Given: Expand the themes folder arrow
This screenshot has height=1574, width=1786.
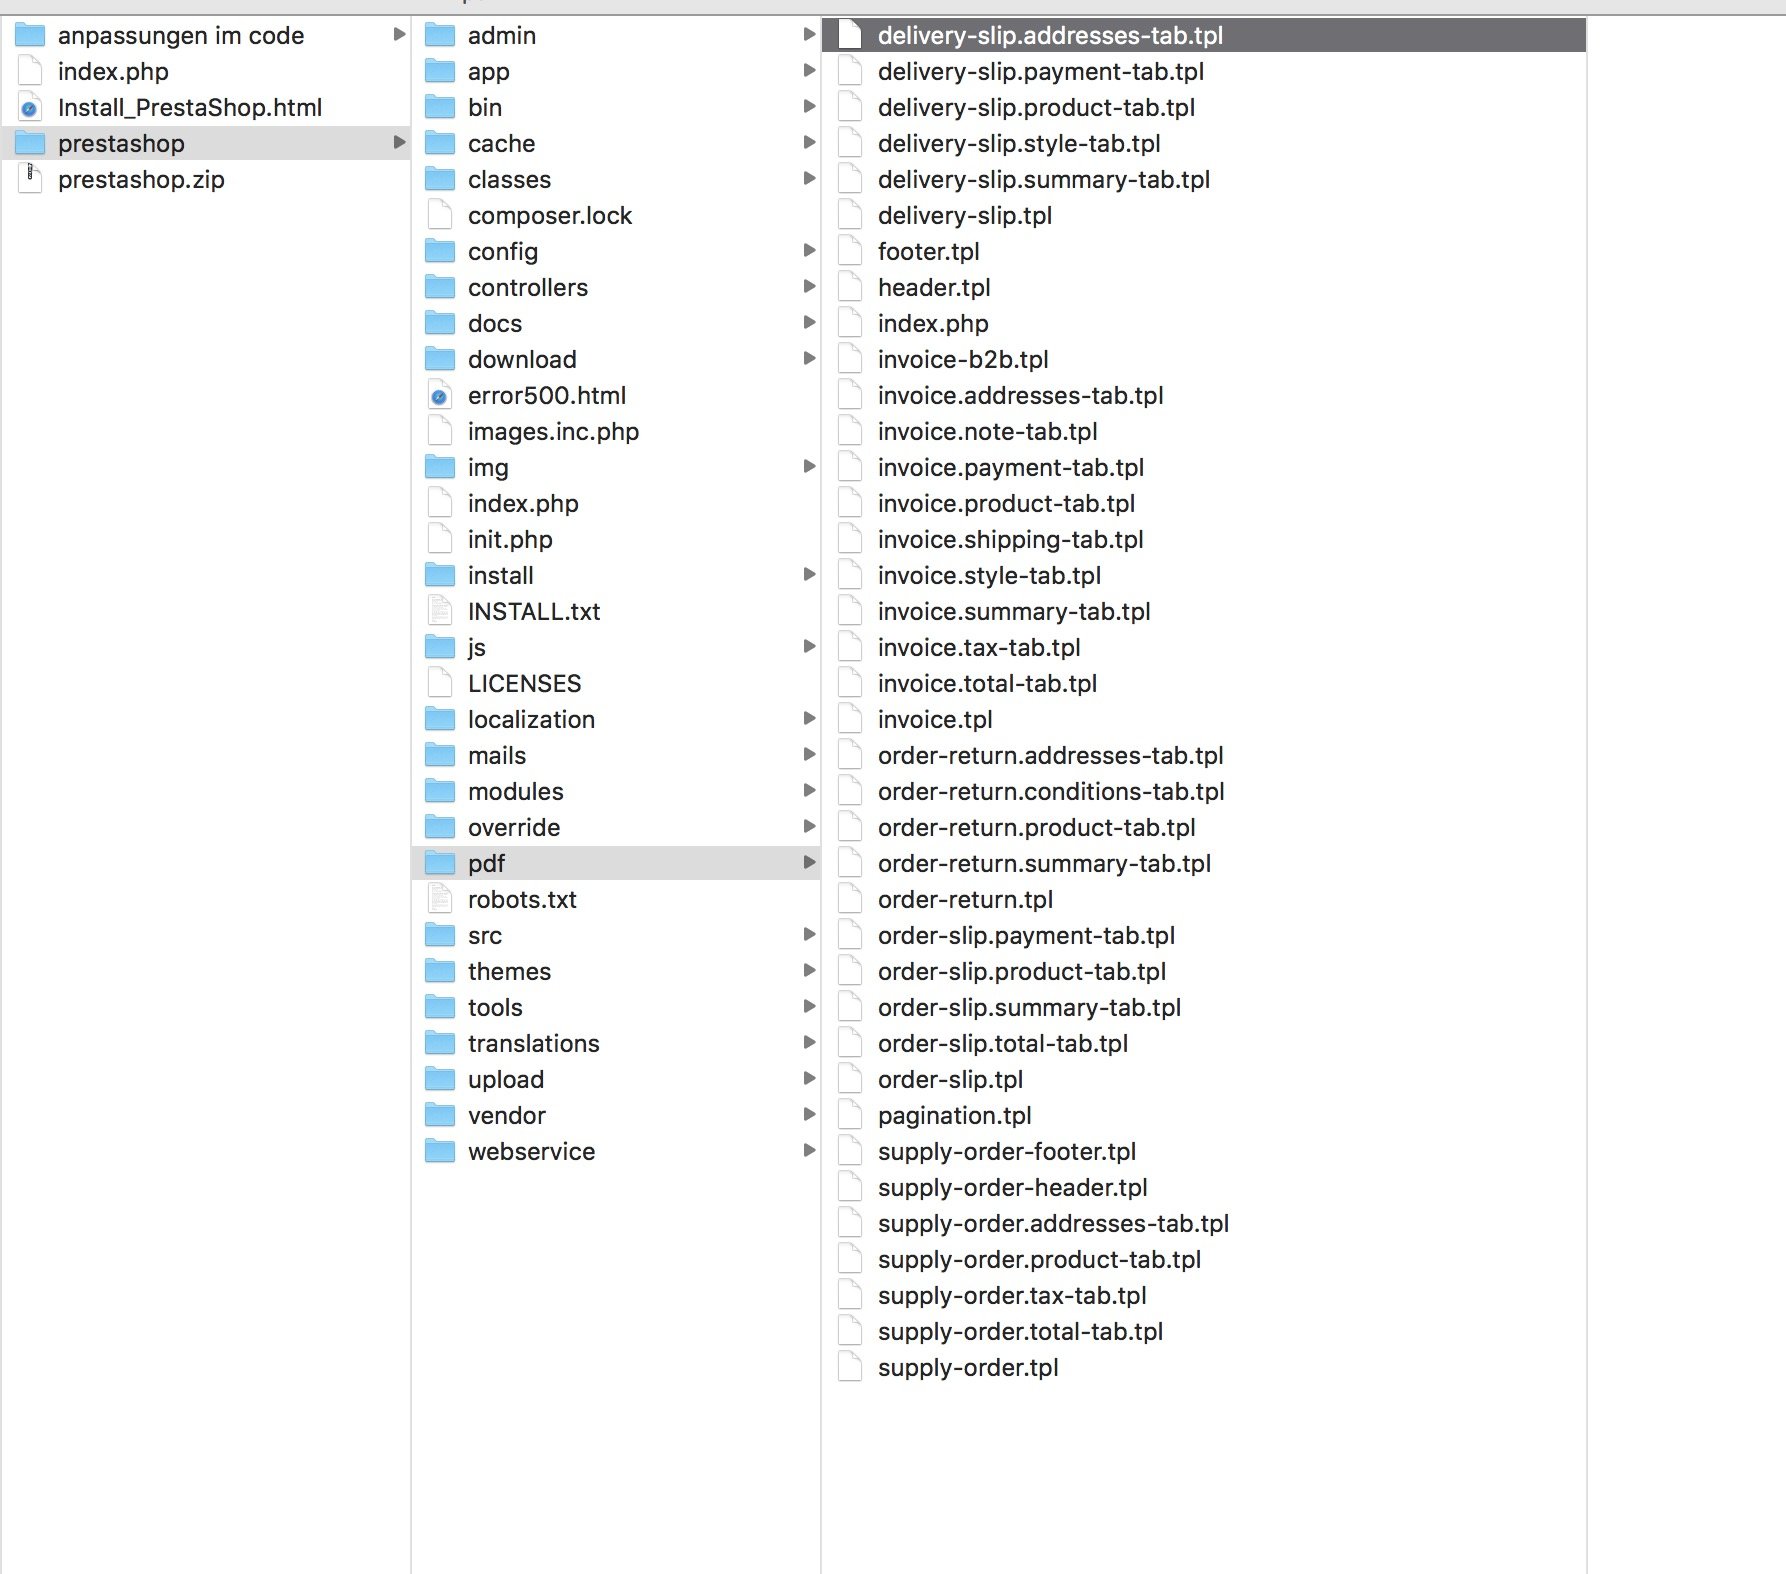Looking at the screenshot, I should click(x=809, y=971).
